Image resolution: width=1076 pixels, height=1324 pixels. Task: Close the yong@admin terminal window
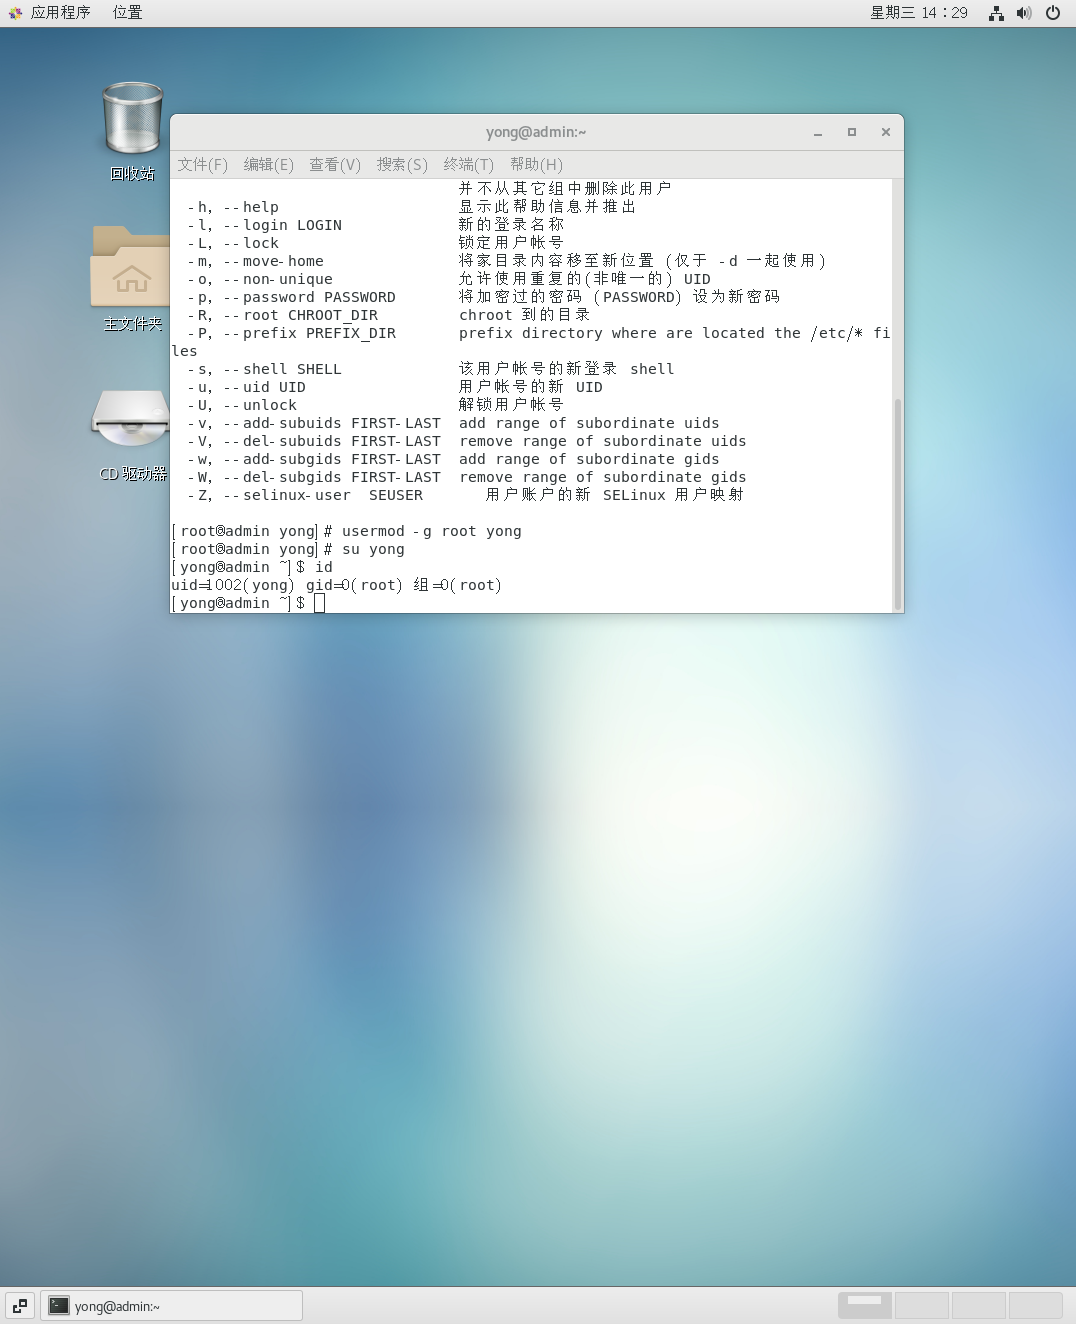[886, 132]
